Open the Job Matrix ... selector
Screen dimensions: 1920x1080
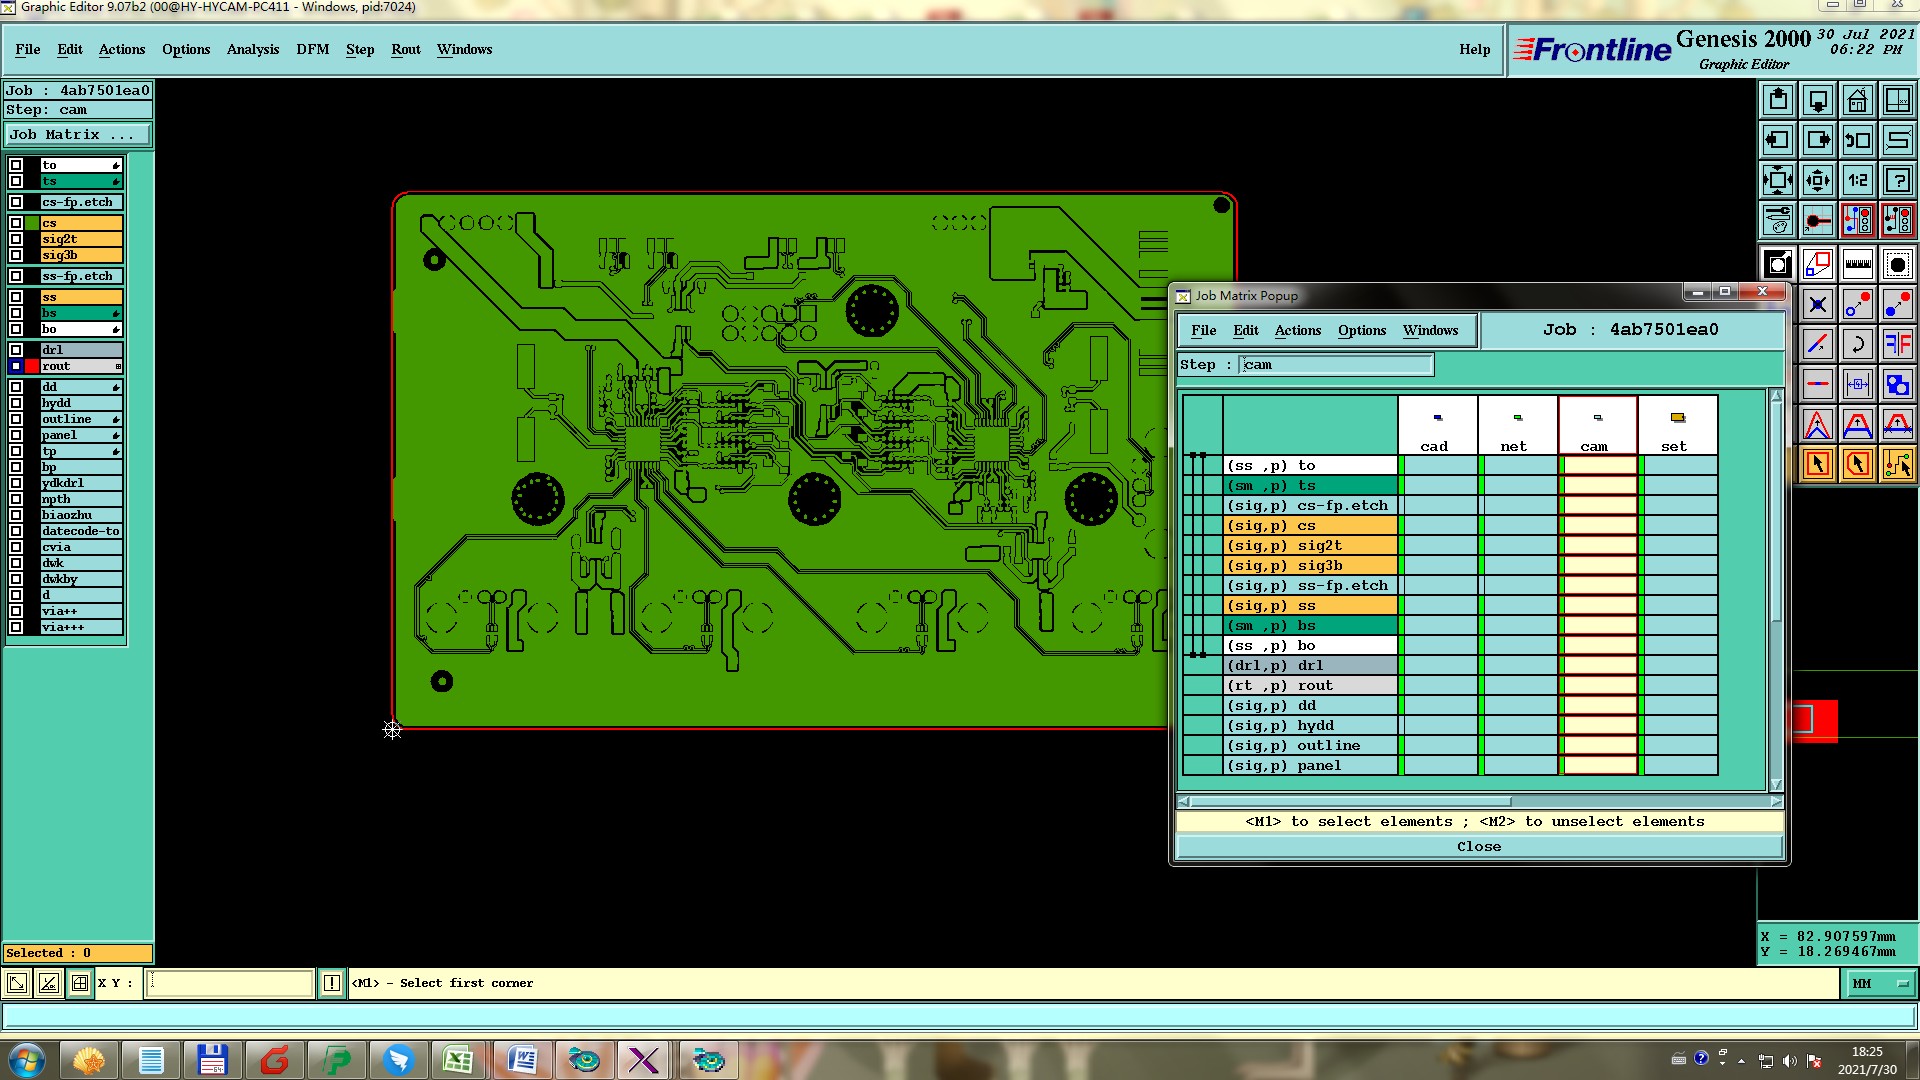78,135
